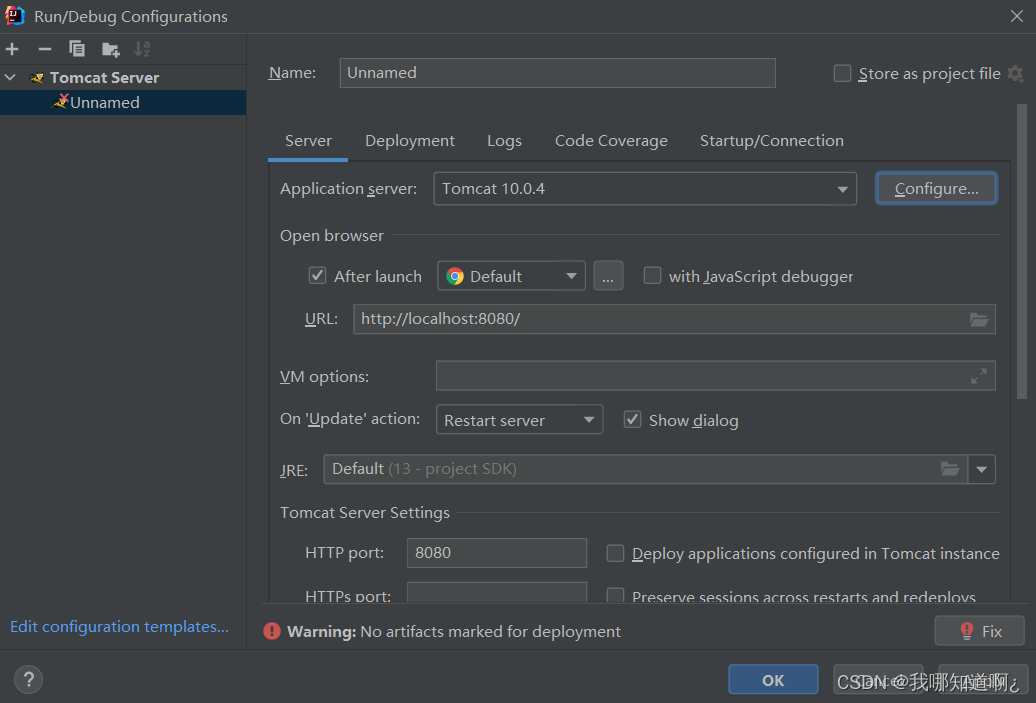Click the Configure... button
Viewport: 1036px width, 703px height.
coord(936,189)
